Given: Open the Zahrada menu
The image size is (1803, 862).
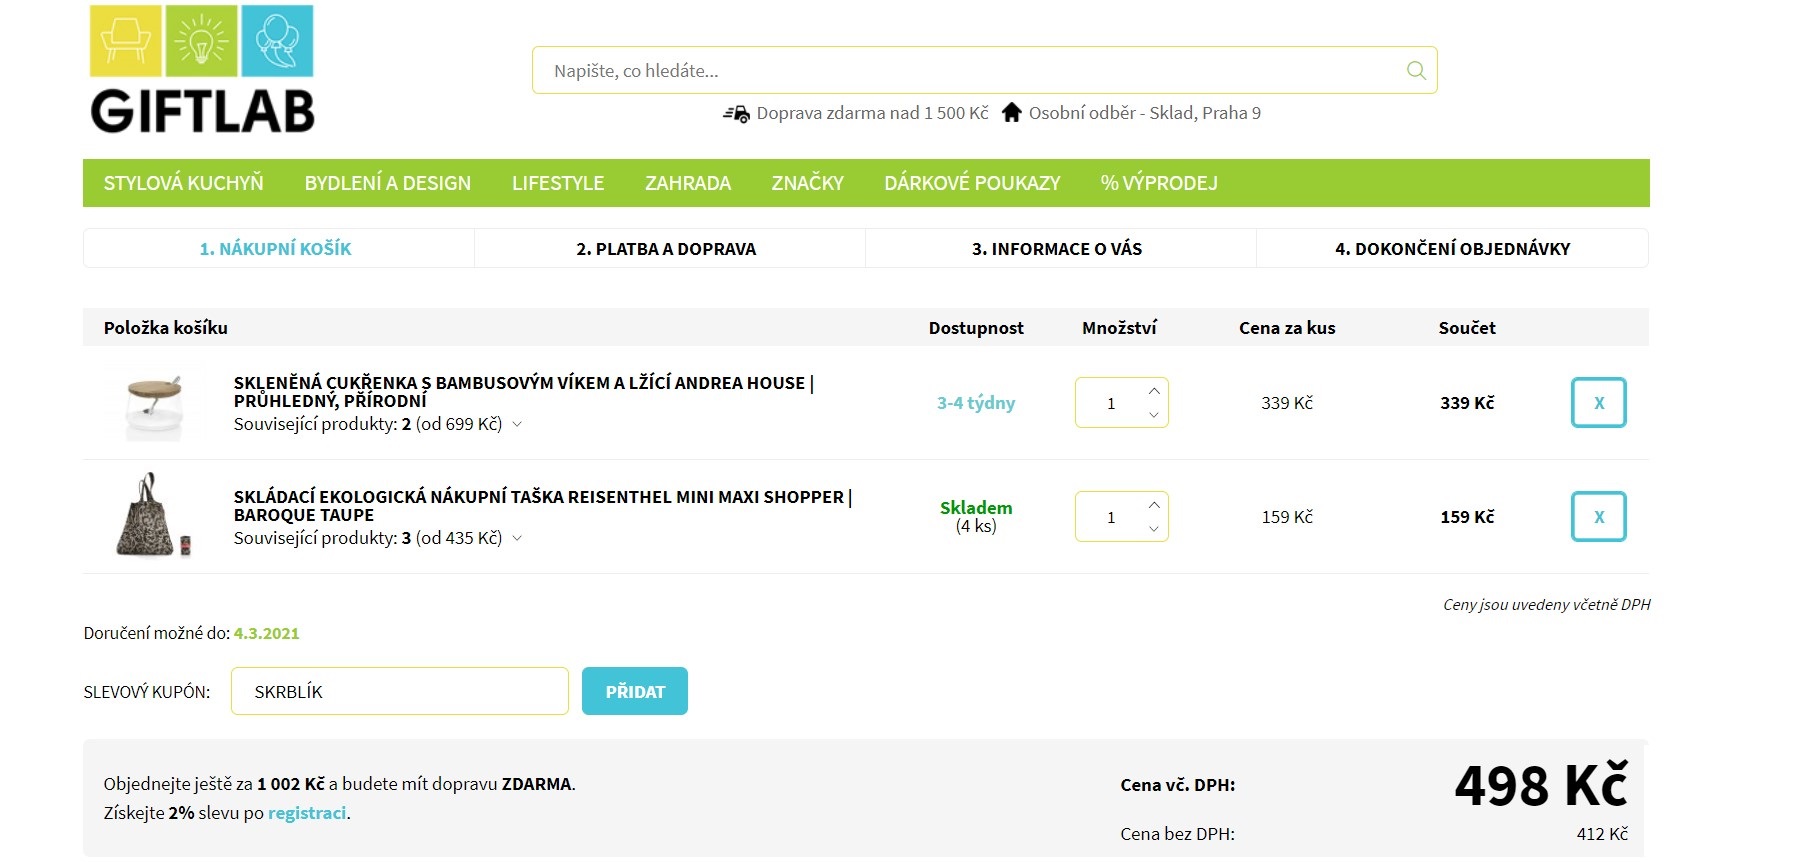Looking at the screenshot, I should pos(688,183).
